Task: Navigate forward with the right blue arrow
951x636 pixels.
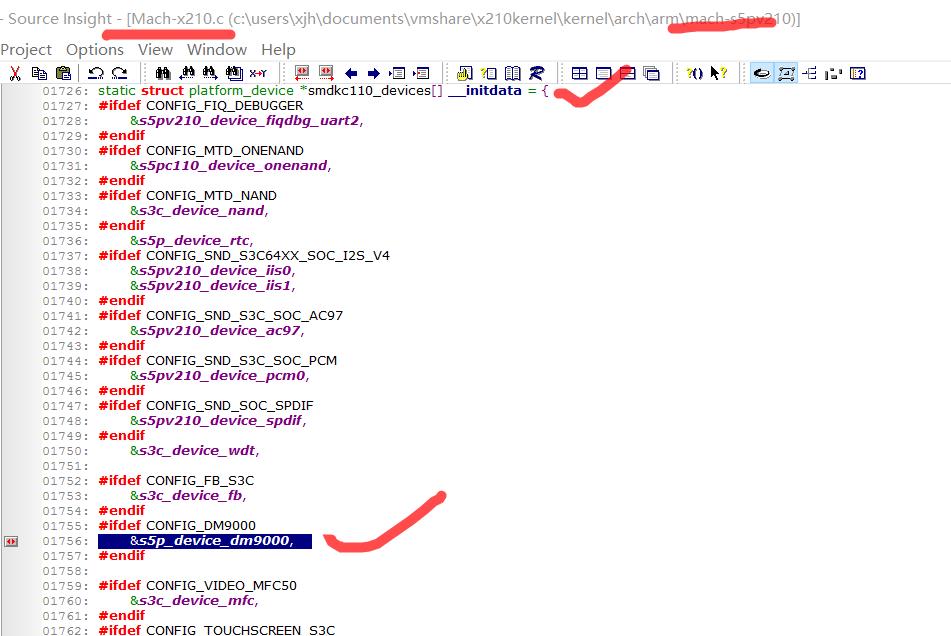Action: pyautogui.click(x=374, y=73)
